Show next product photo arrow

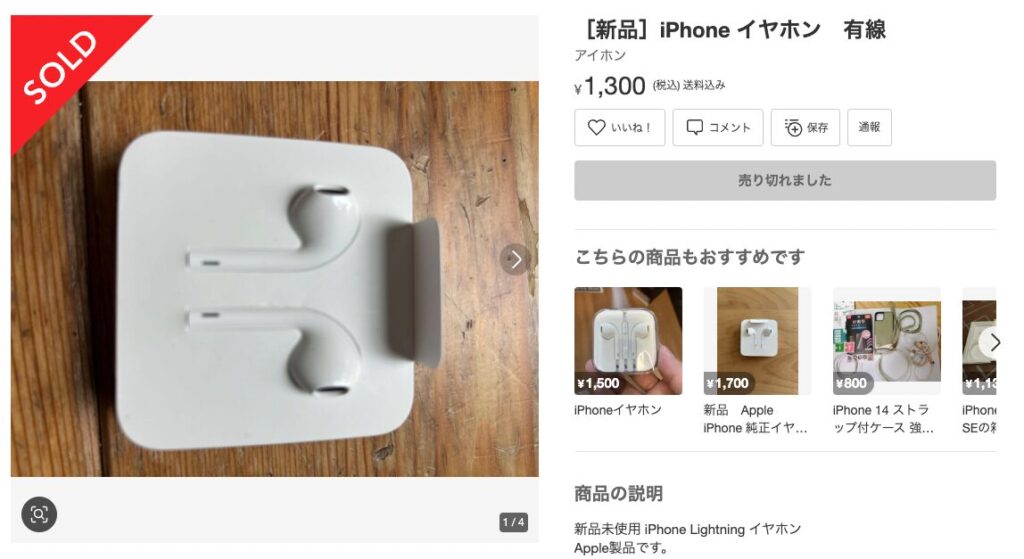(515, 259)
